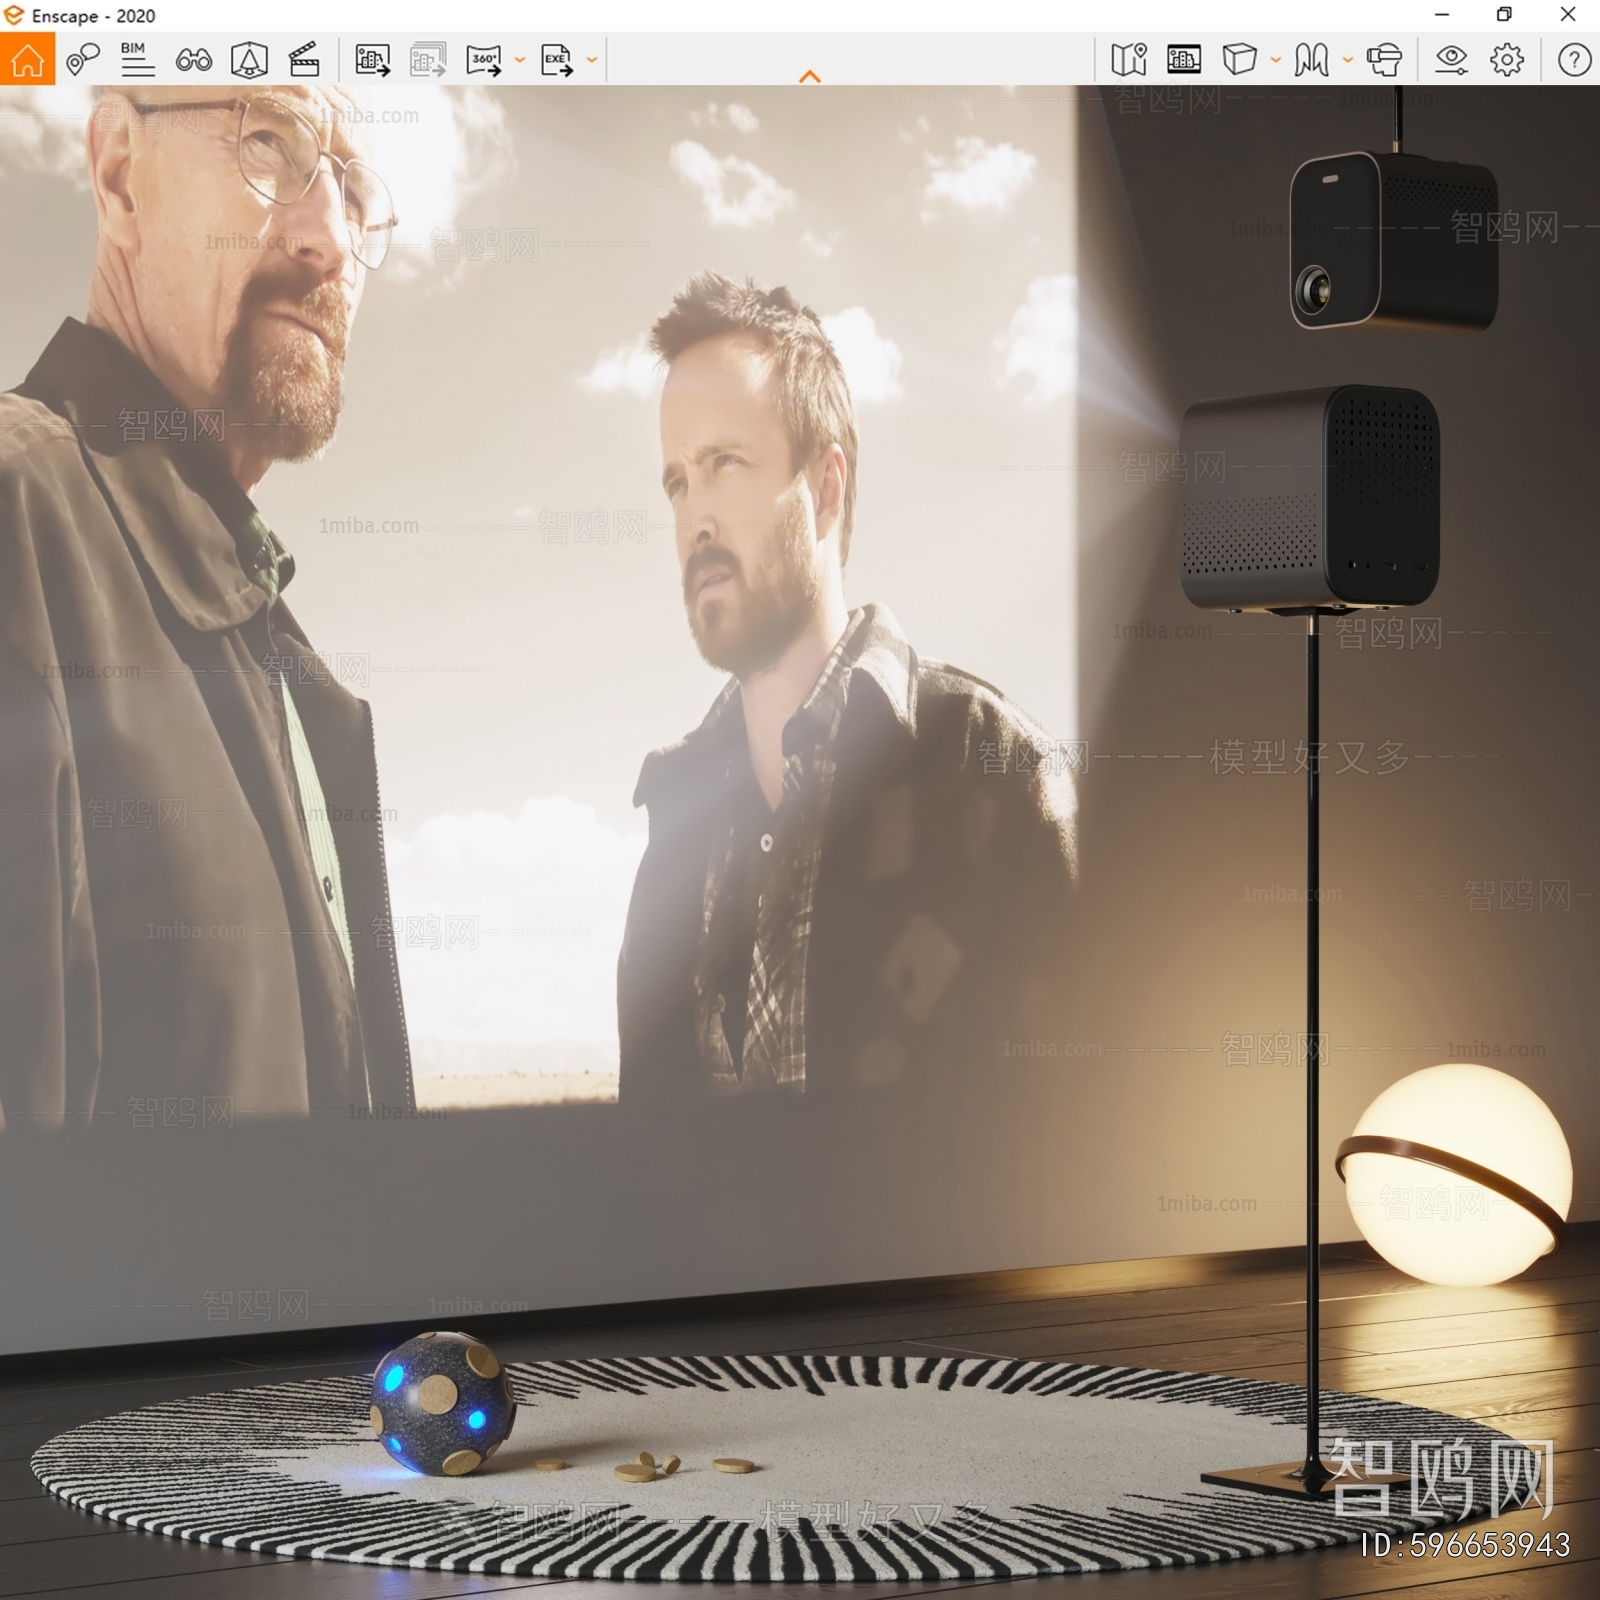Viewport: 1600px width, 1600px height.
Task: Open General Settings gear icon
Action: 1507,60
